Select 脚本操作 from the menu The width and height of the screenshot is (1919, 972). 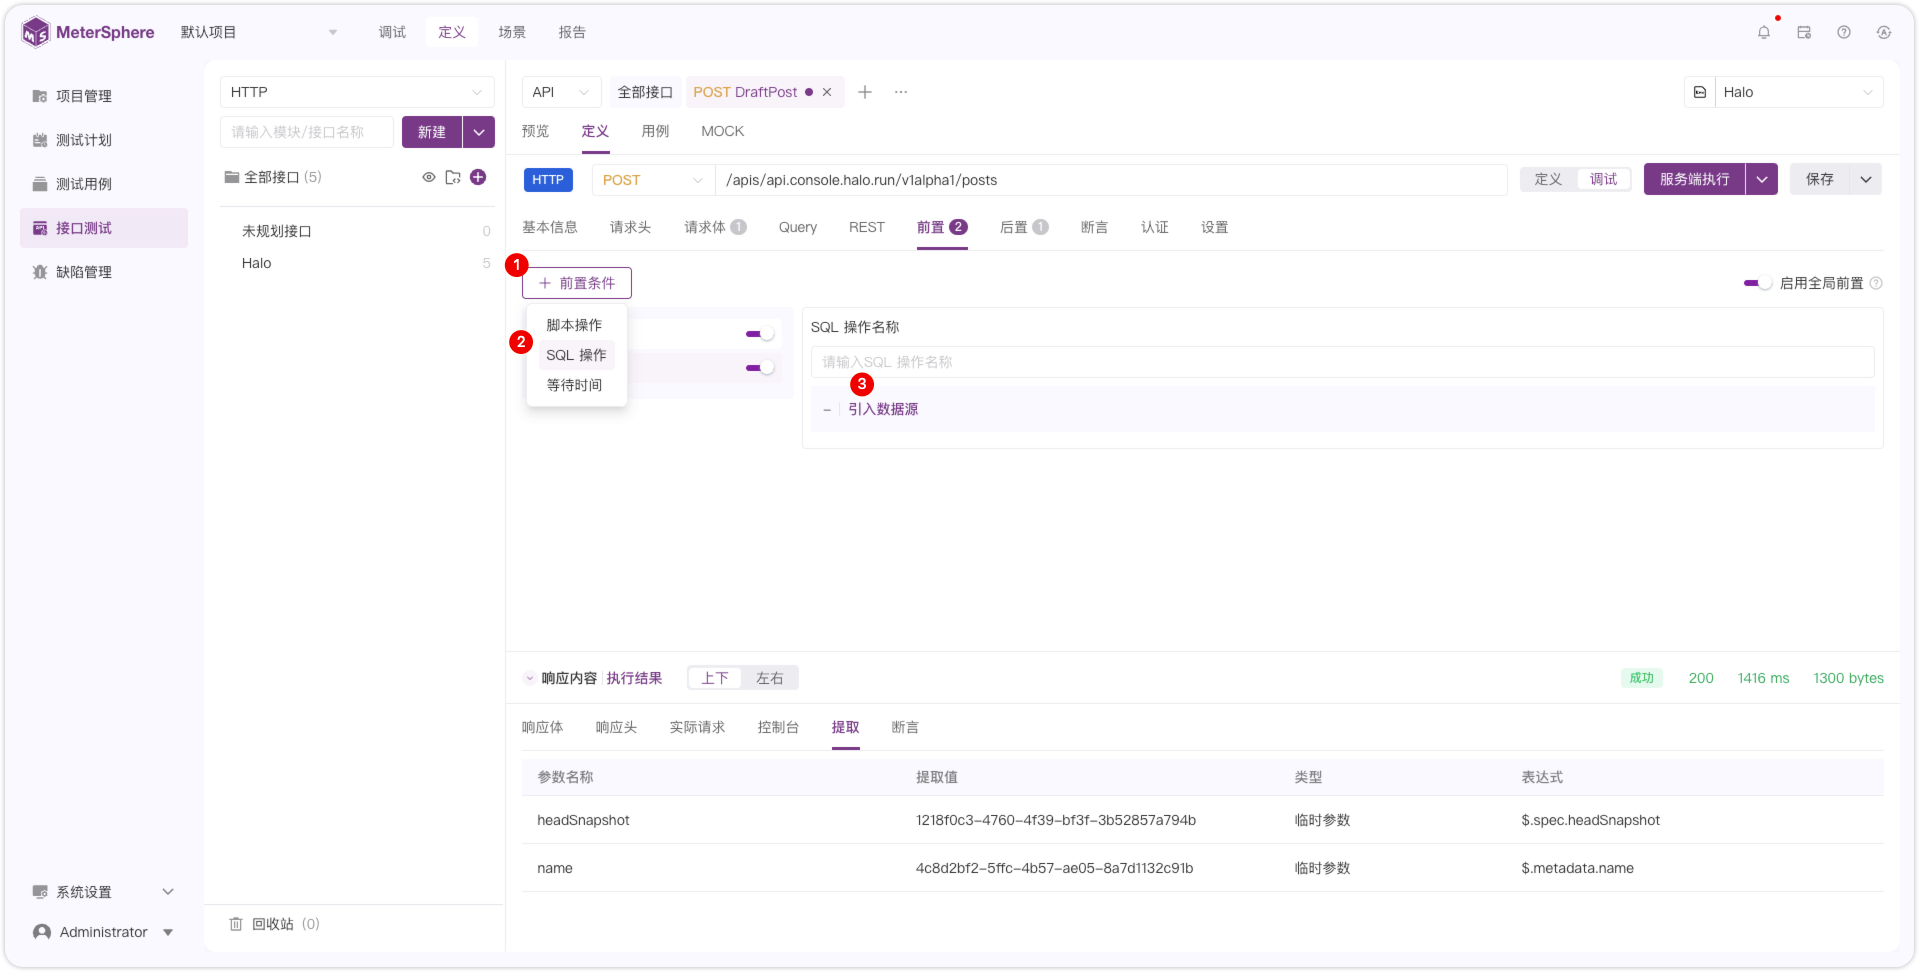tap(574, 325)
